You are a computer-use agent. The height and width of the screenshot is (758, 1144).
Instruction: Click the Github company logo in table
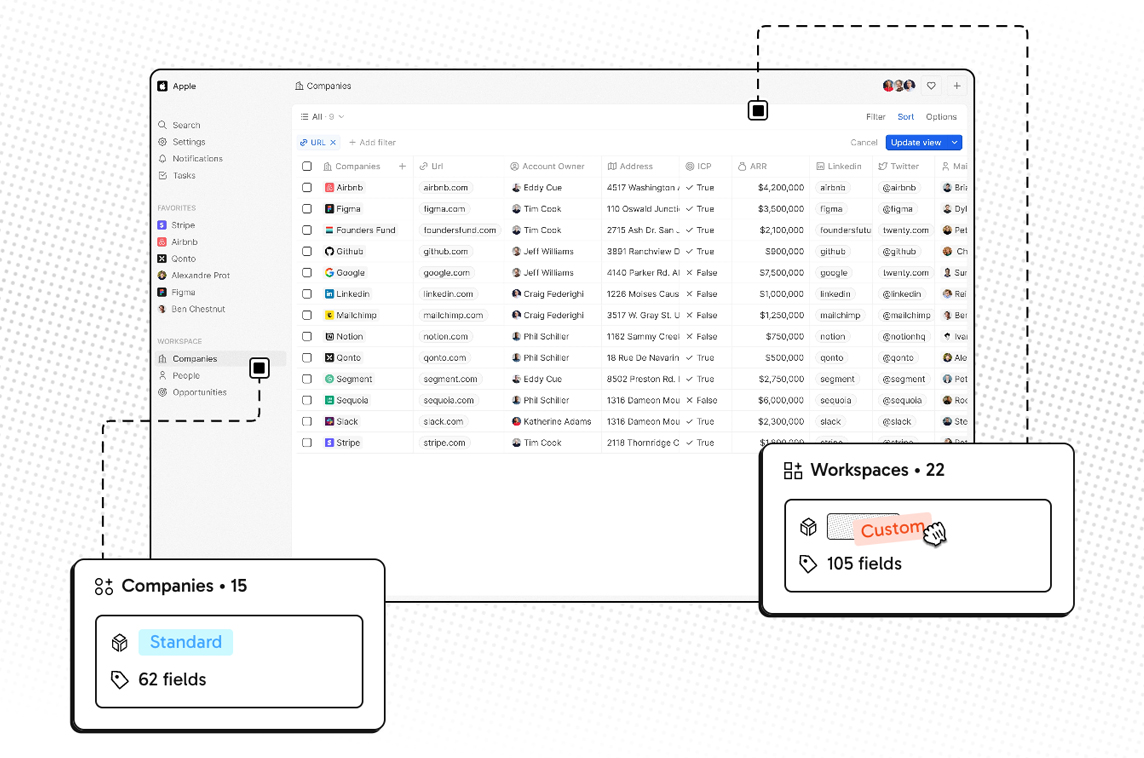tap(329, 251)
